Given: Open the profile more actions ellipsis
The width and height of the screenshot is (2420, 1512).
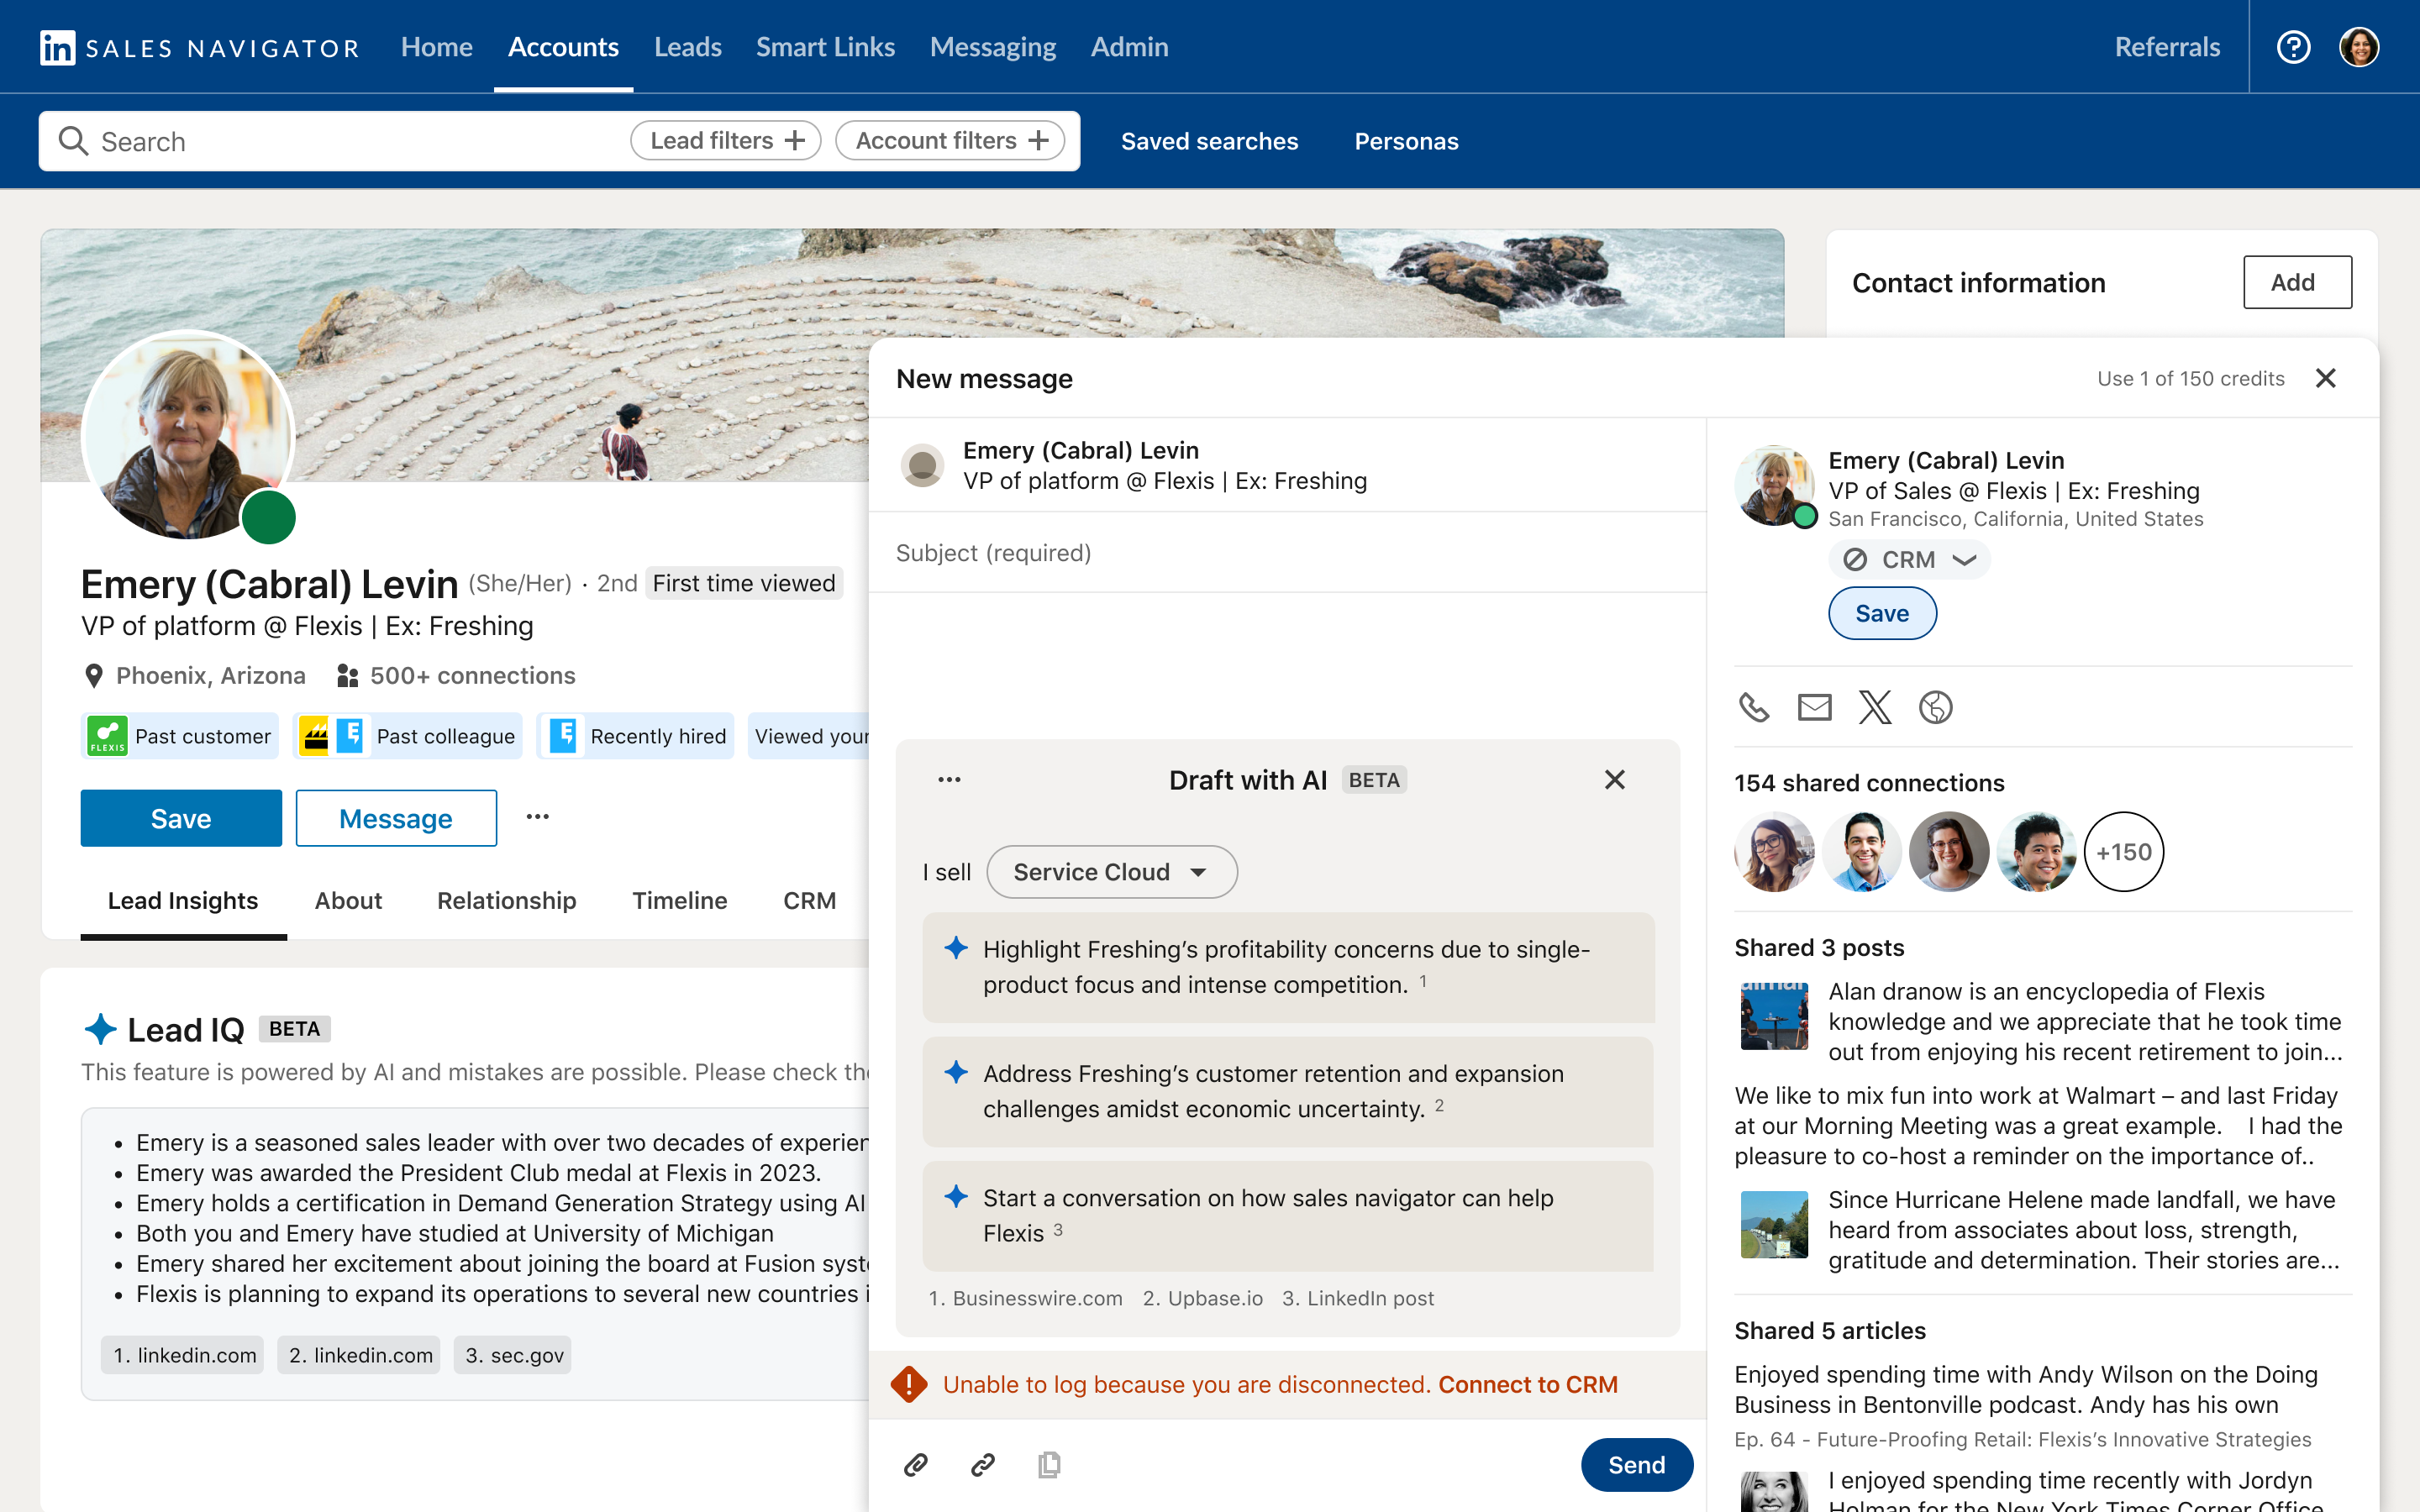Looking at the screenshot, I should (x=538, y=817).
